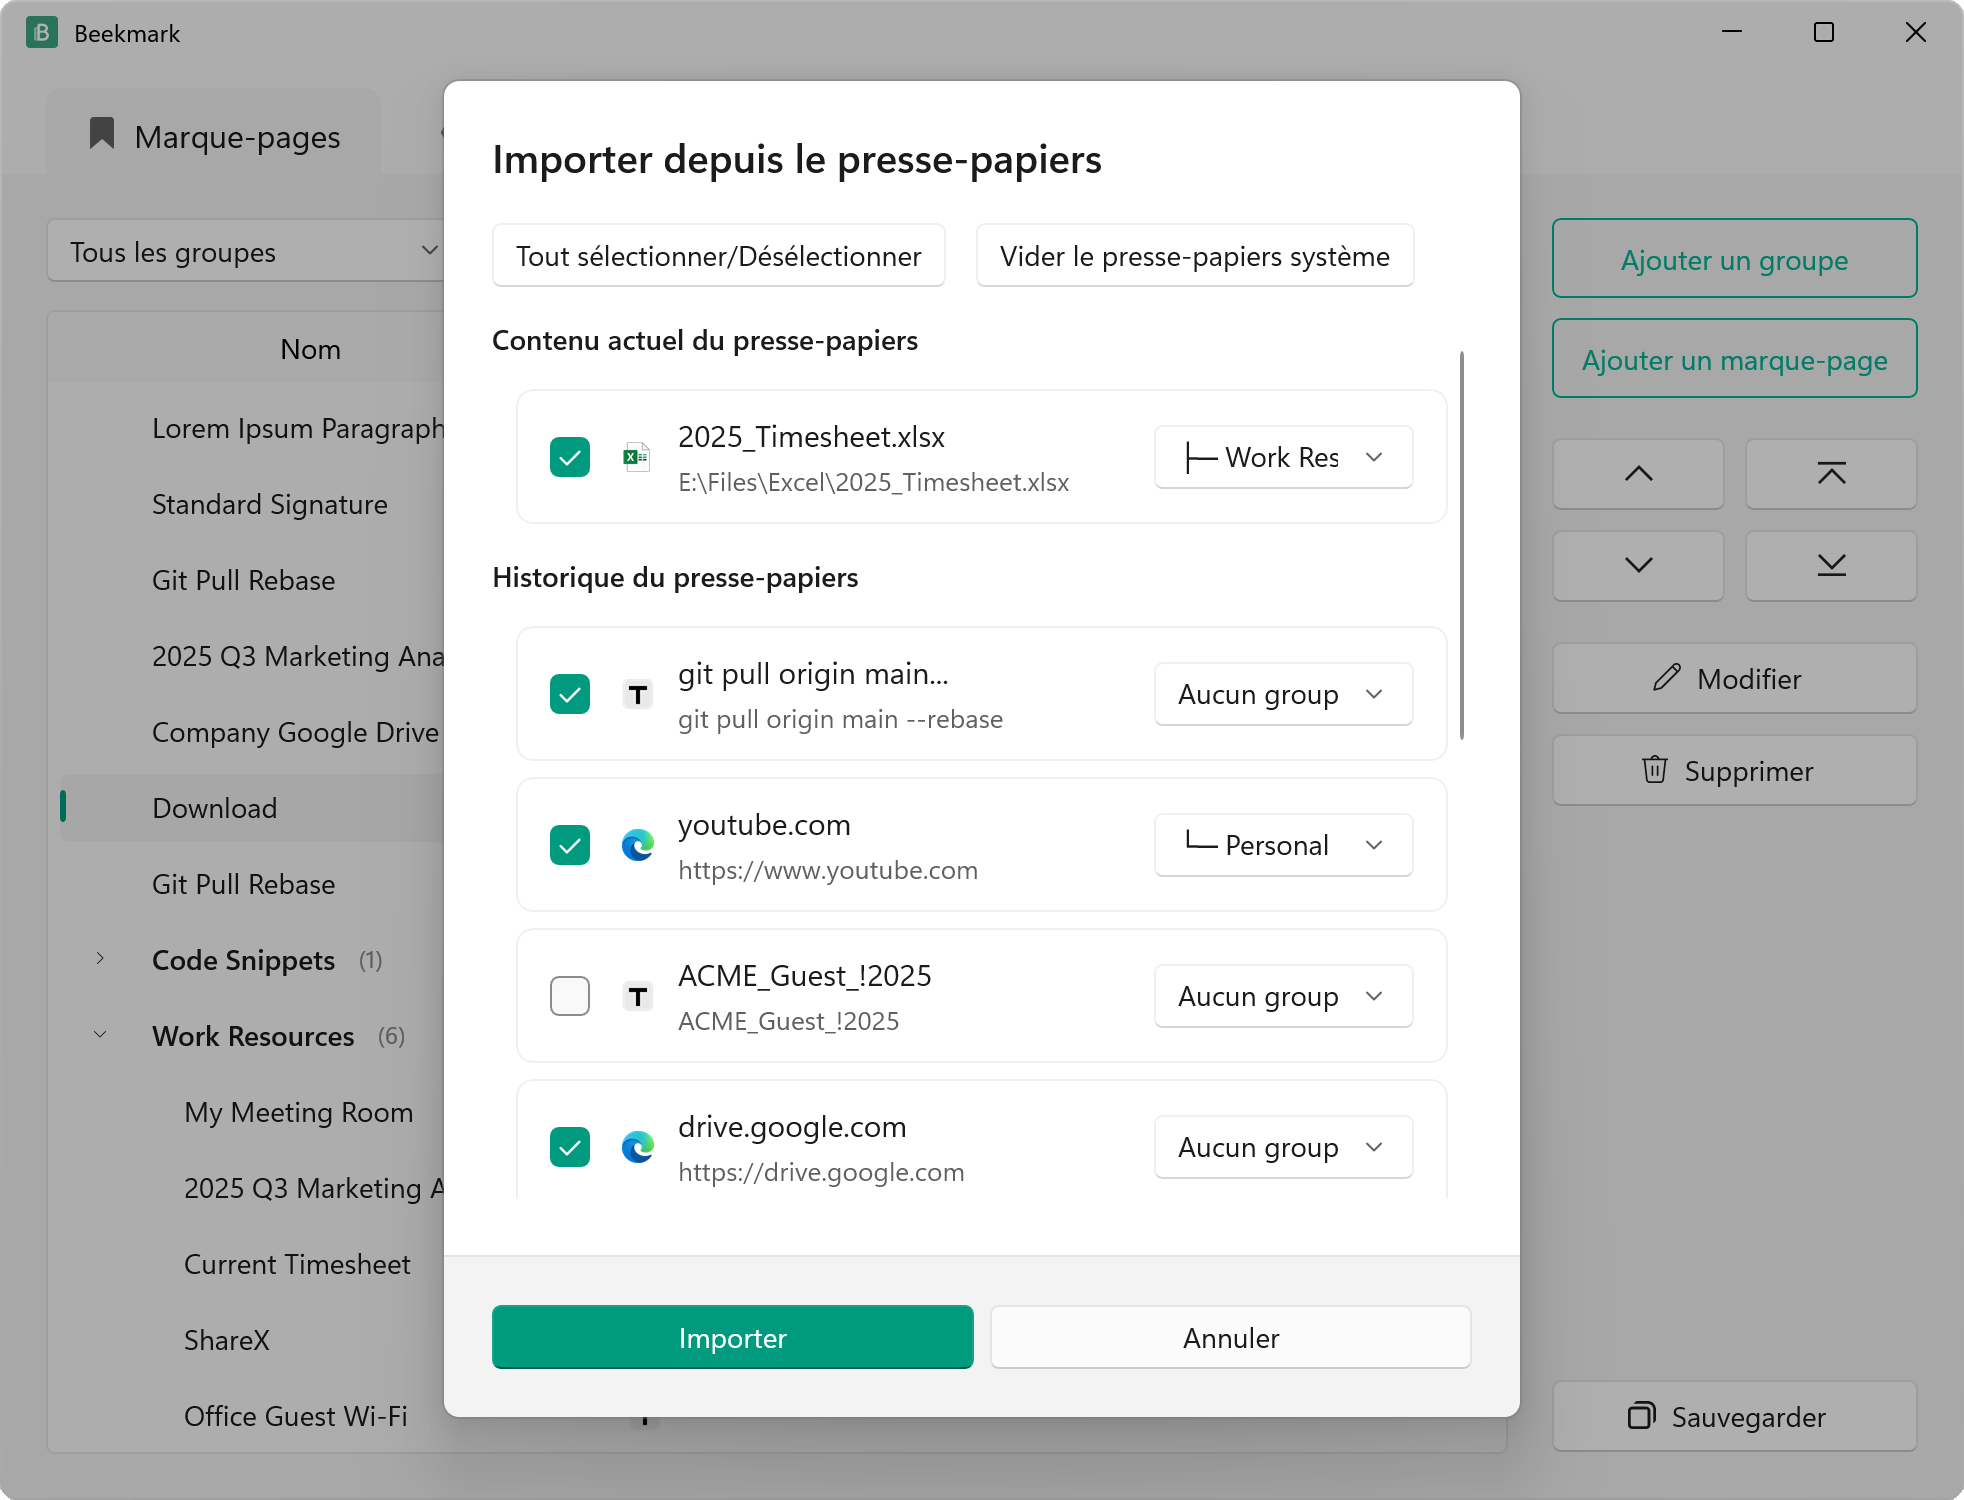Switch to the Marque-pages tab
The height and width of the screenshot is (1500, 1964).
pyautogui.click(x=214, y=134)
